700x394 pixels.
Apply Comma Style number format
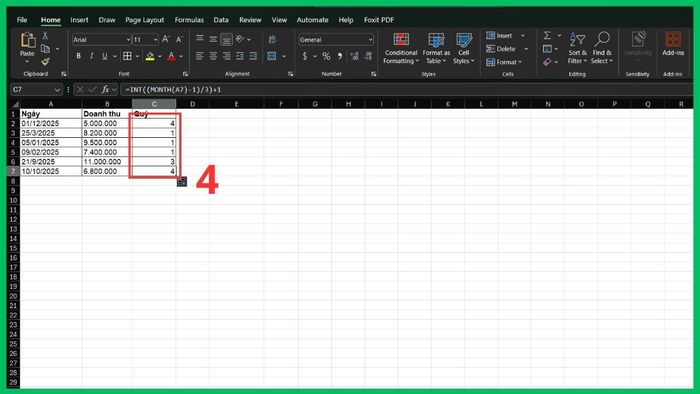coord(340,56)
